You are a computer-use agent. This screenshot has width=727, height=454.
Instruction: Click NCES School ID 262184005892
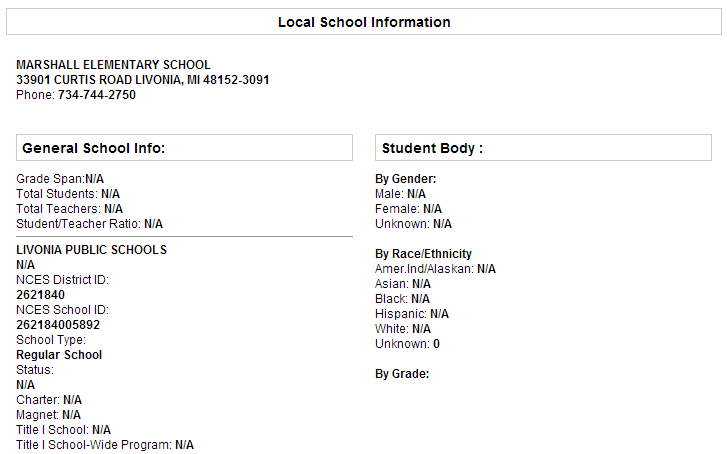pos(58,325)
